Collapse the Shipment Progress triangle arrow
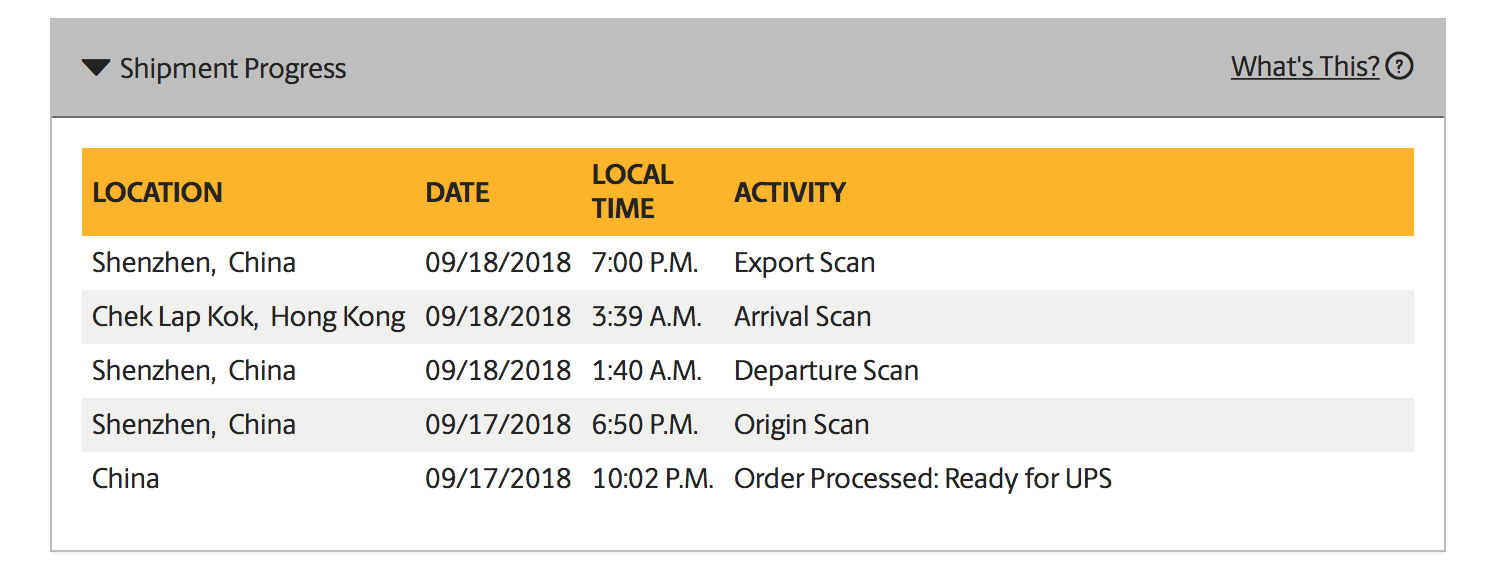Screen dimensions: 1500x578 click(x=96, y=68)
